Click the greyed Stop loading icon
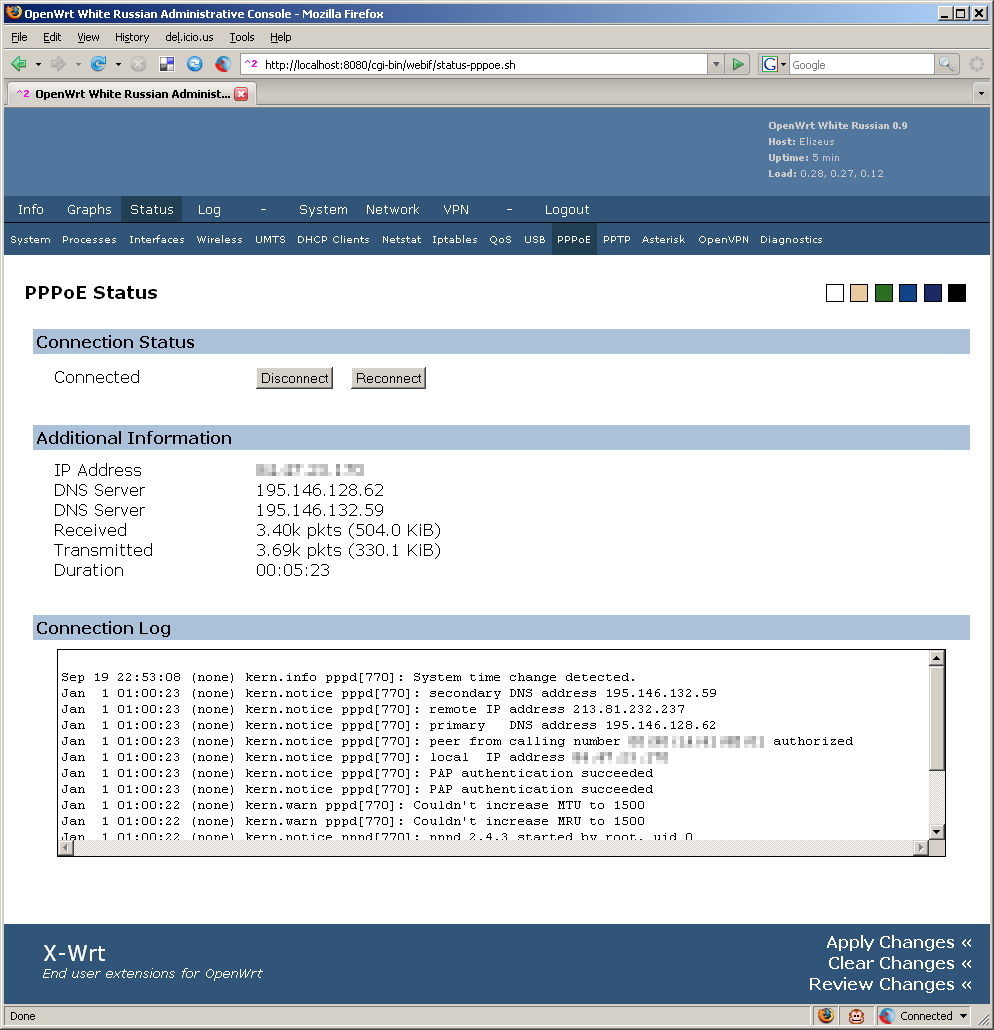The height and width of the screenshot is (1030, 994). tap(138, 64)
